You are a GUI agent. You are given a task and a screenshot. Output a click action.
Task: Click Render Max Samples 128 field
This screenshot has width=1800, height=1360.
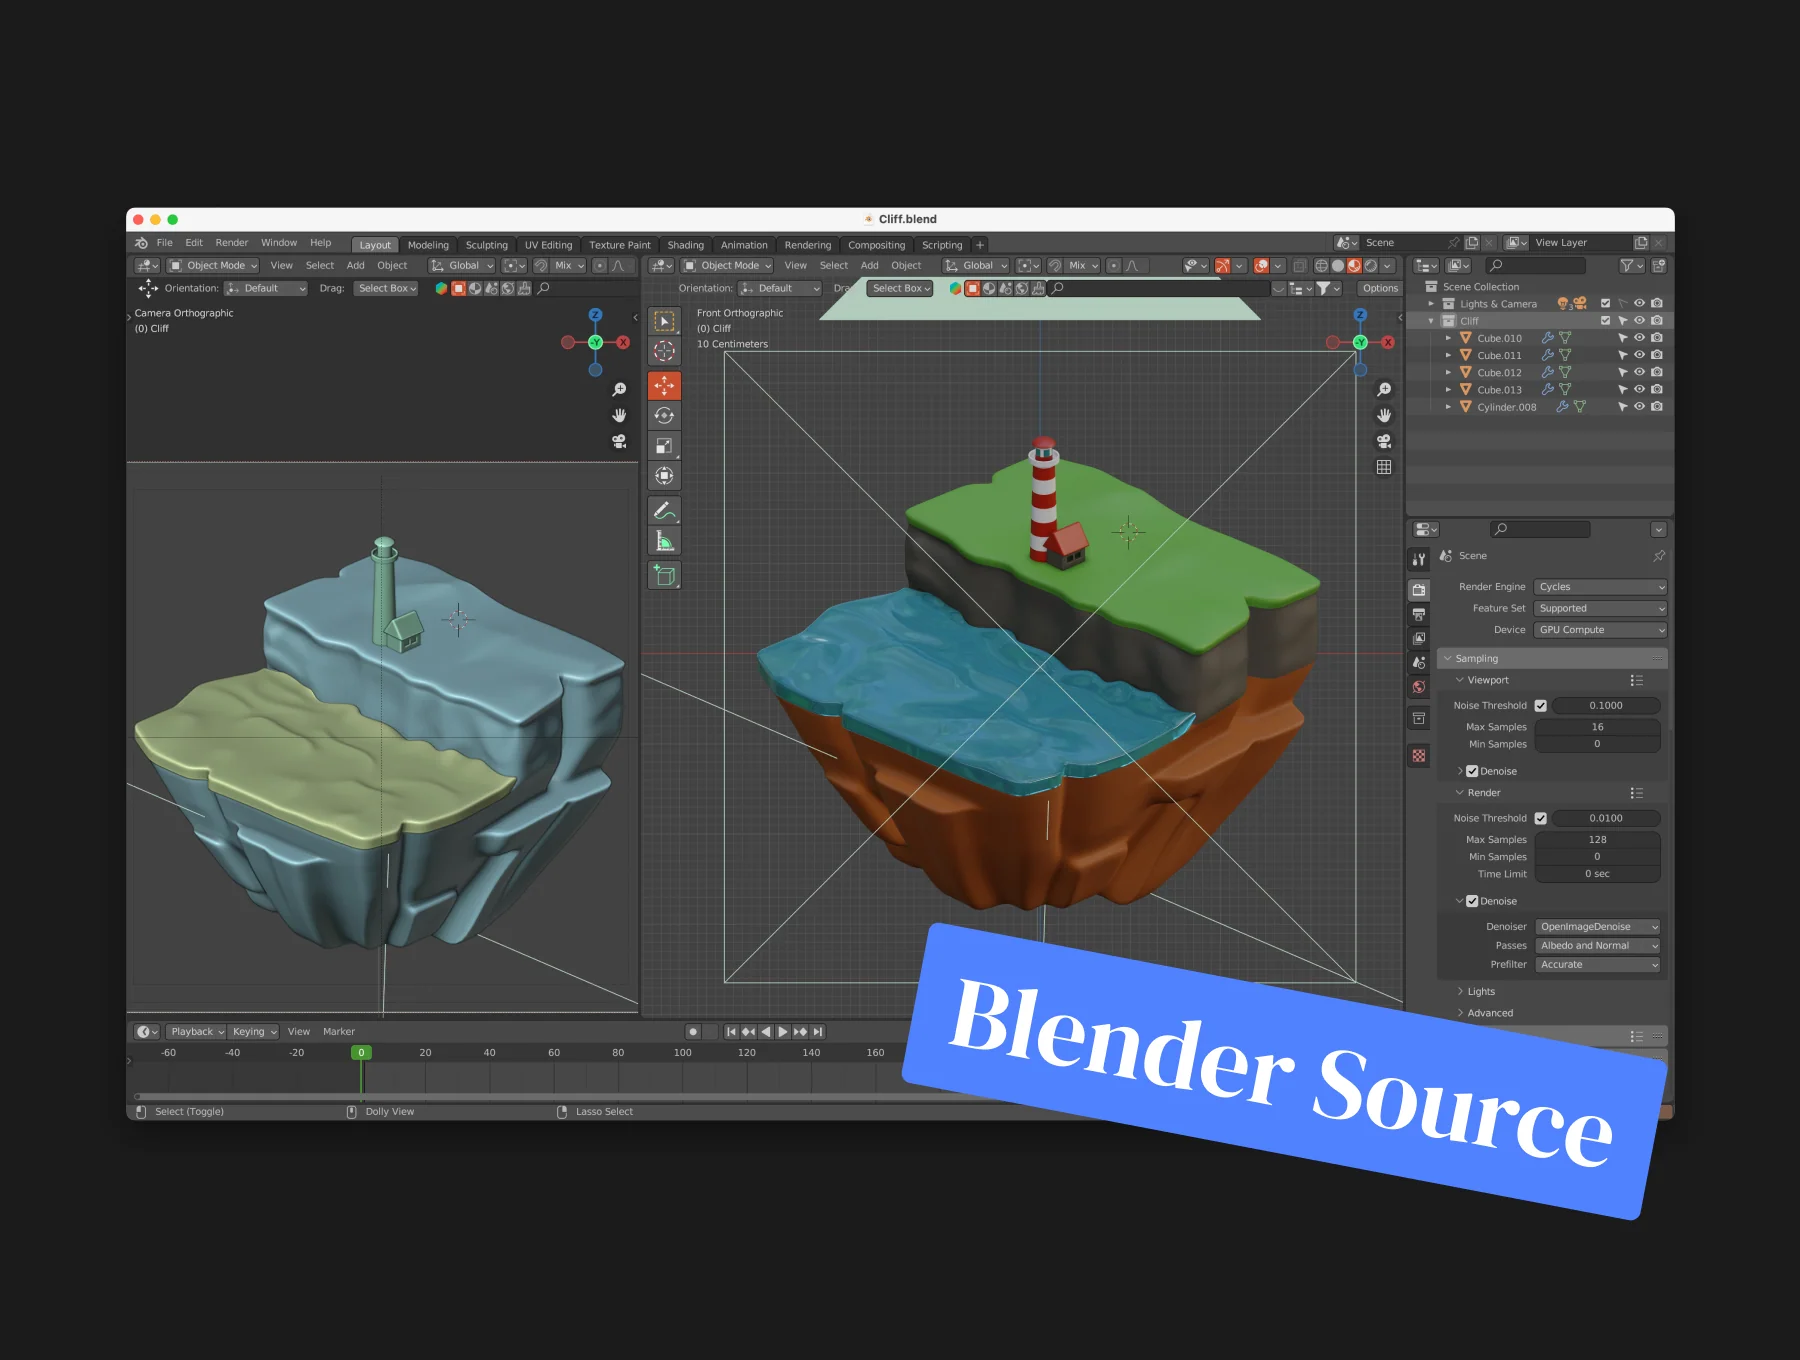click(x=1598, y=840)
